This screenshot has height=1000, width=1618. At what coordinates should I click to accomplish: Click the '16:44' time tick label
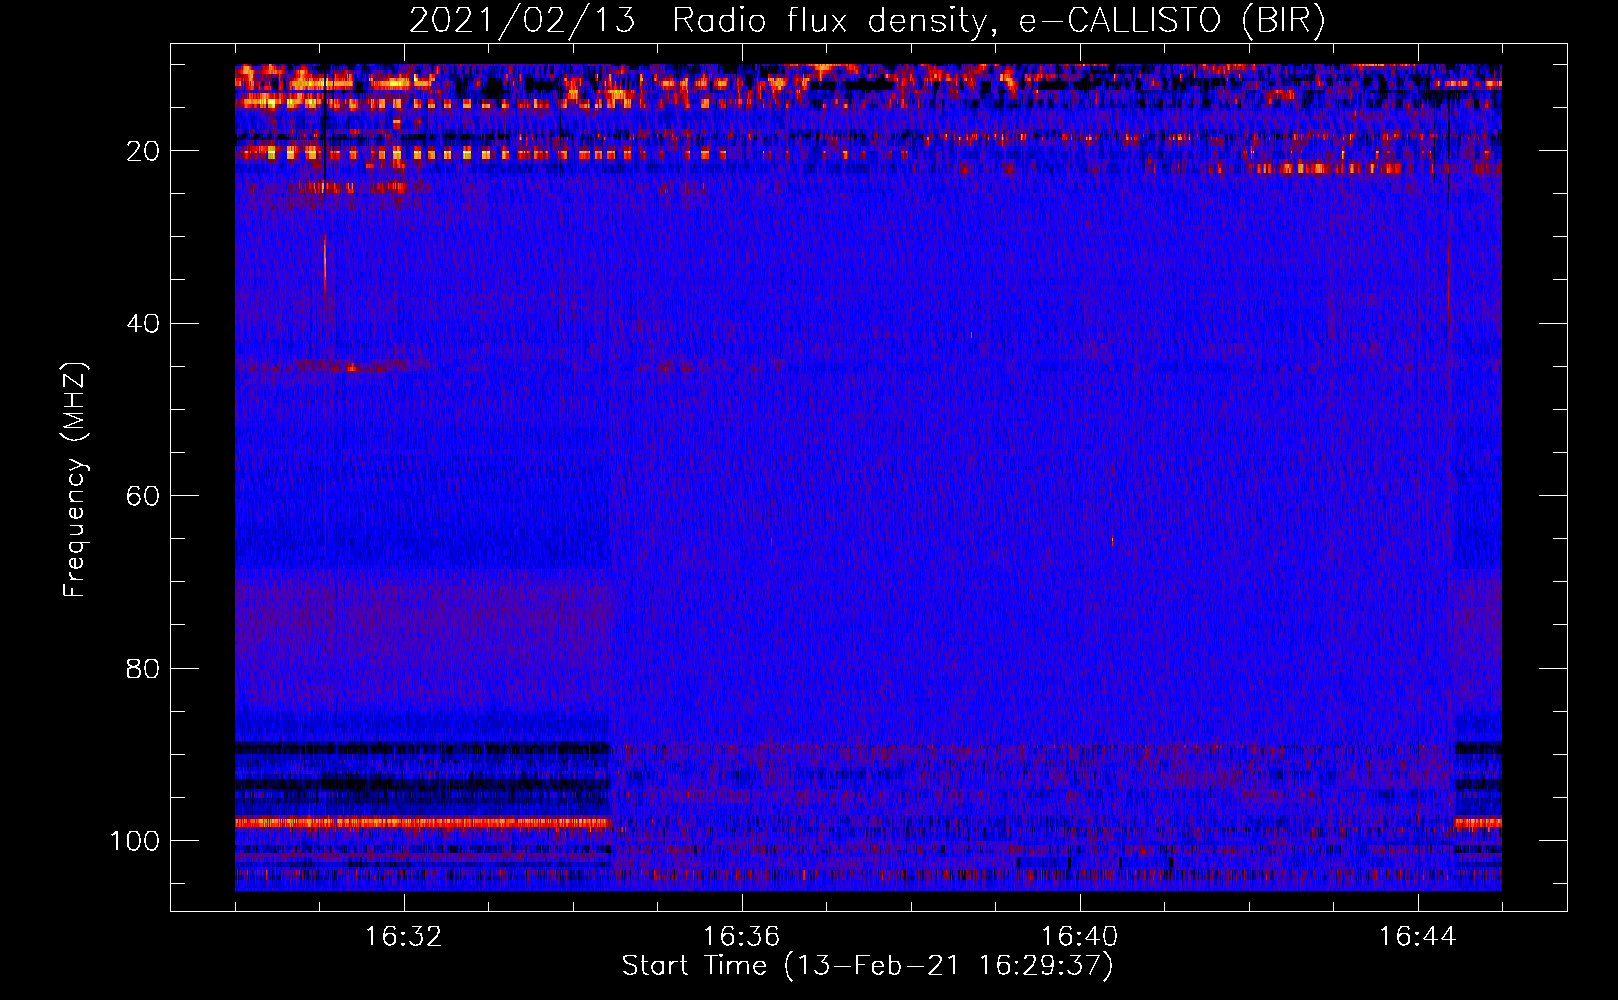[x=1417, y=937]
